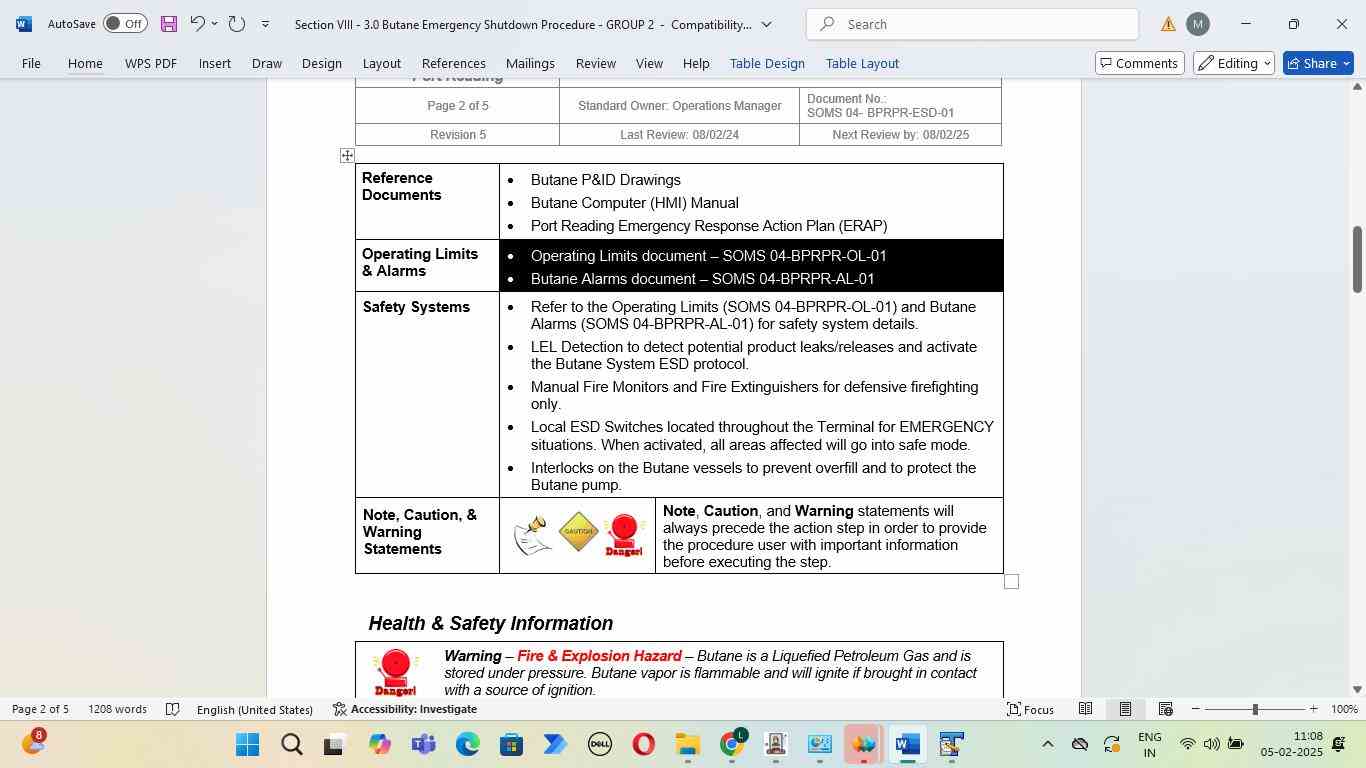This screenshot has width=1366, height=768.
Task: Click the Undo arrow icon
Action: [x=197, y=24]
